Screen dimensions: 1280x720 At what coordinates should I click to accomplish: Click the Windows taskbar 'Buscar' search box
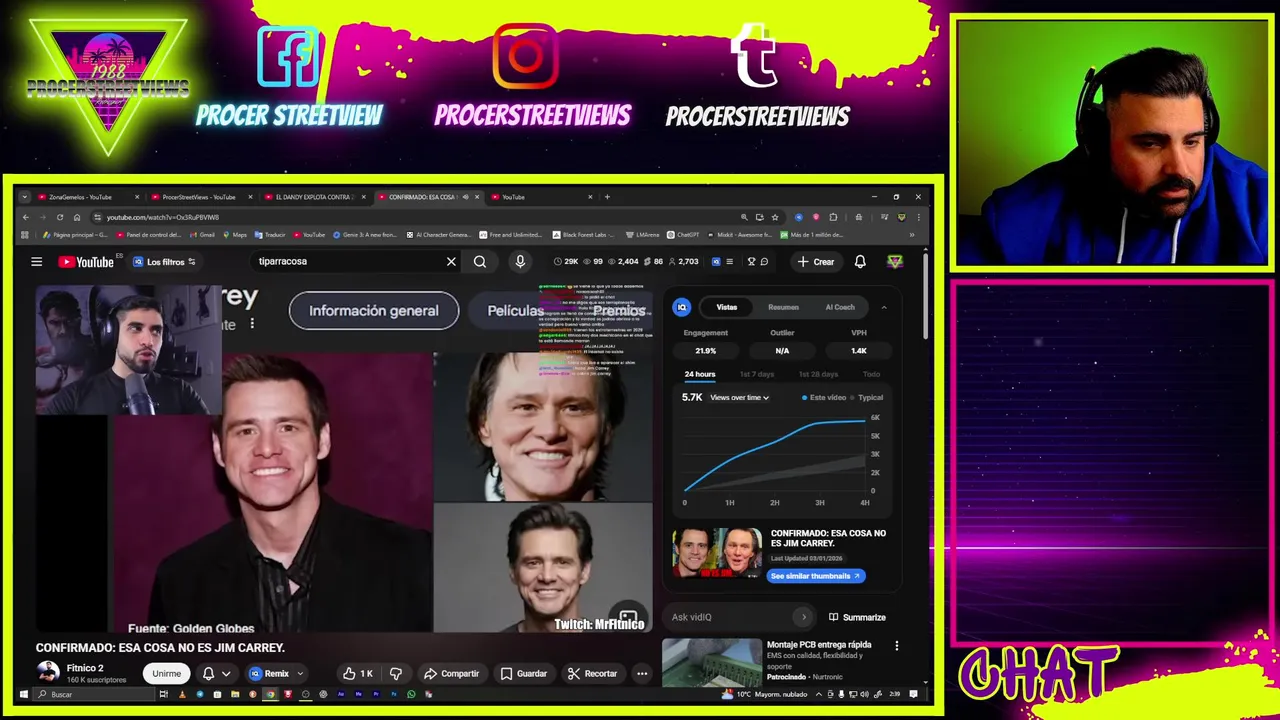92,694
